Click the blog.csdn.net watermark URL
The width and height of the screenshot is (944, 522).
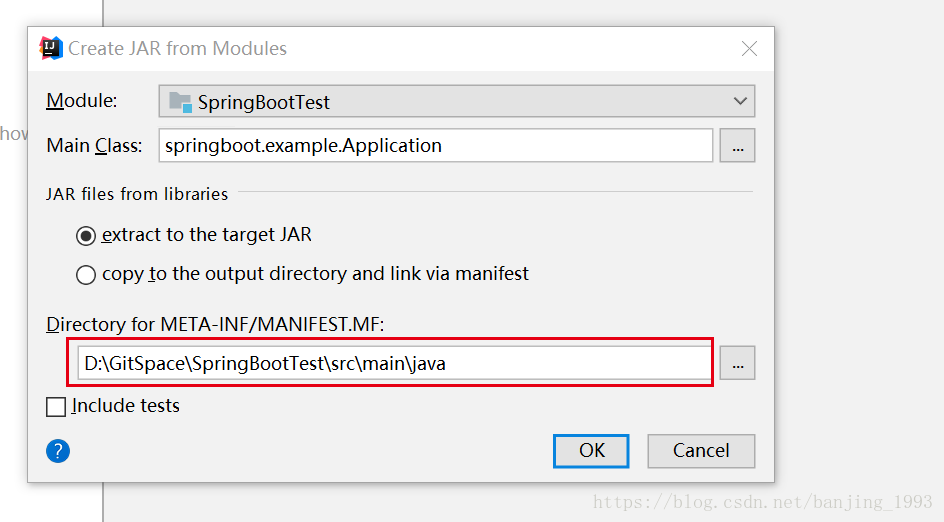[x=762, y=502]
